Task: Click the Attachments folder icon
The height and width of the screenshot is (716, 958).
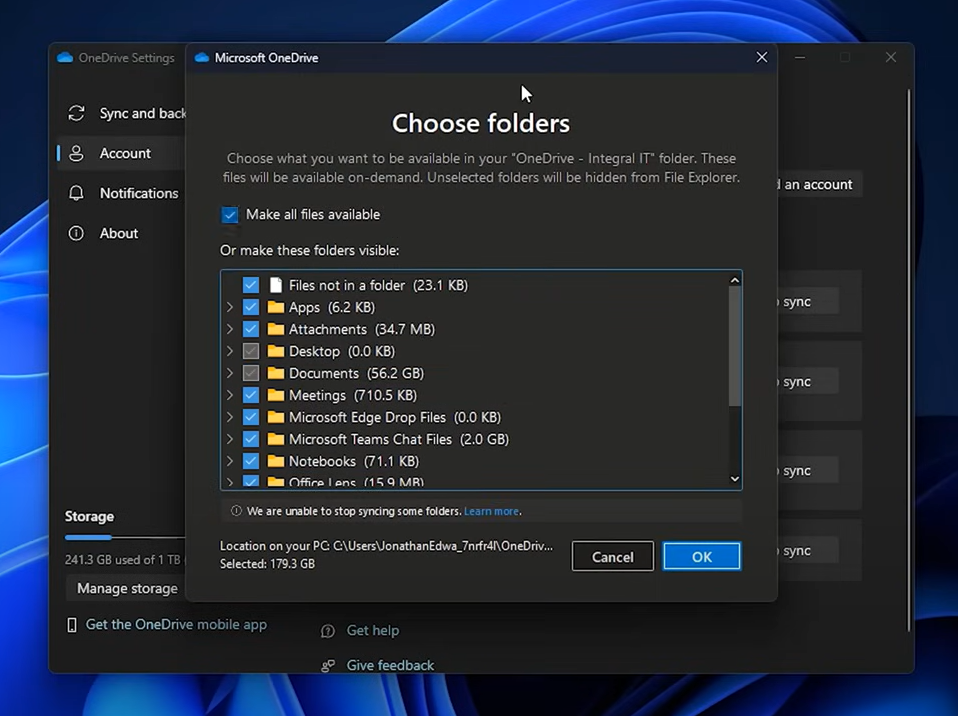Action: (x=276, y=329)
